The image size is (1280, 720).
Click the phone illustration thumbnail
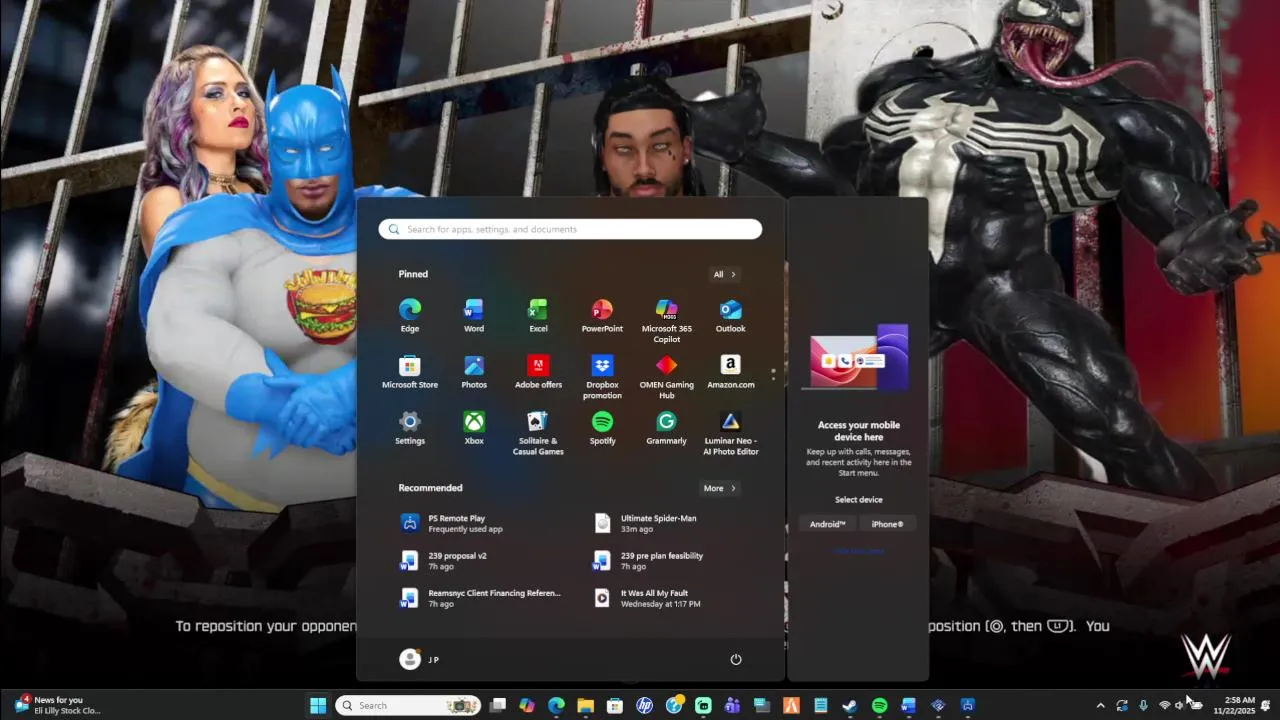[859, 357]
